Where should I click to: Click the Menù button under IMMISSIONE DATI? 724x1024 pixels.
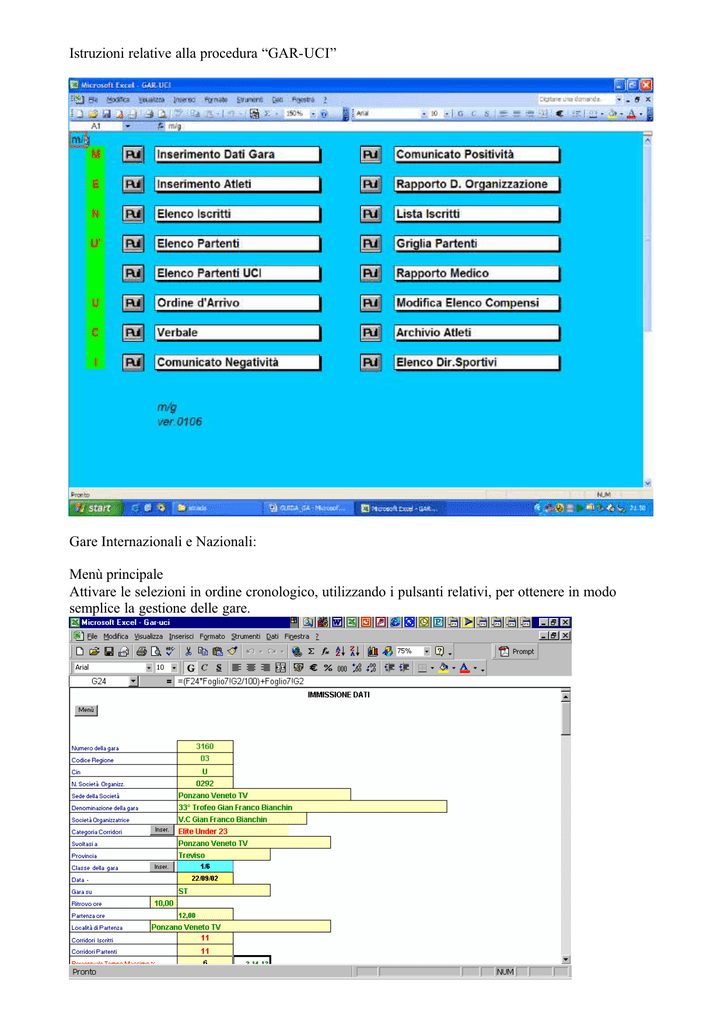tap(86, 710)
